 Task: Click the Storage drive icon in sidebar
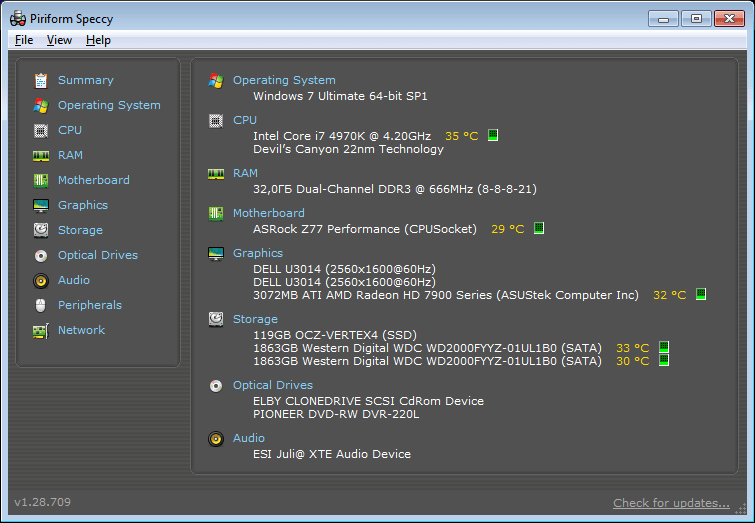point(41,230)
